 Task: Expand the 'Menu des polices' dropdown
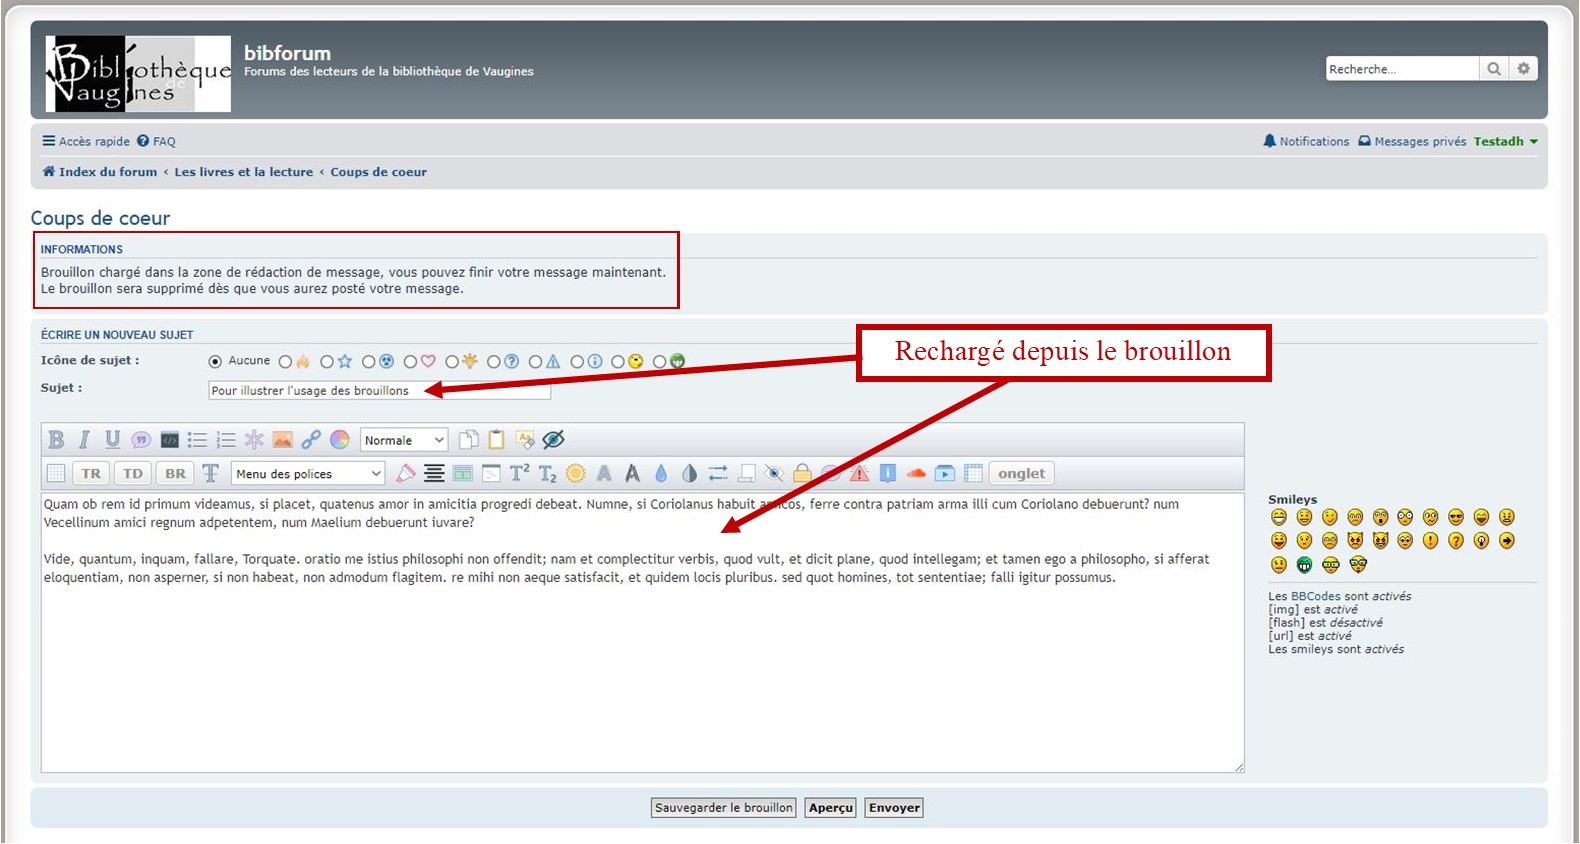point(308,474)
